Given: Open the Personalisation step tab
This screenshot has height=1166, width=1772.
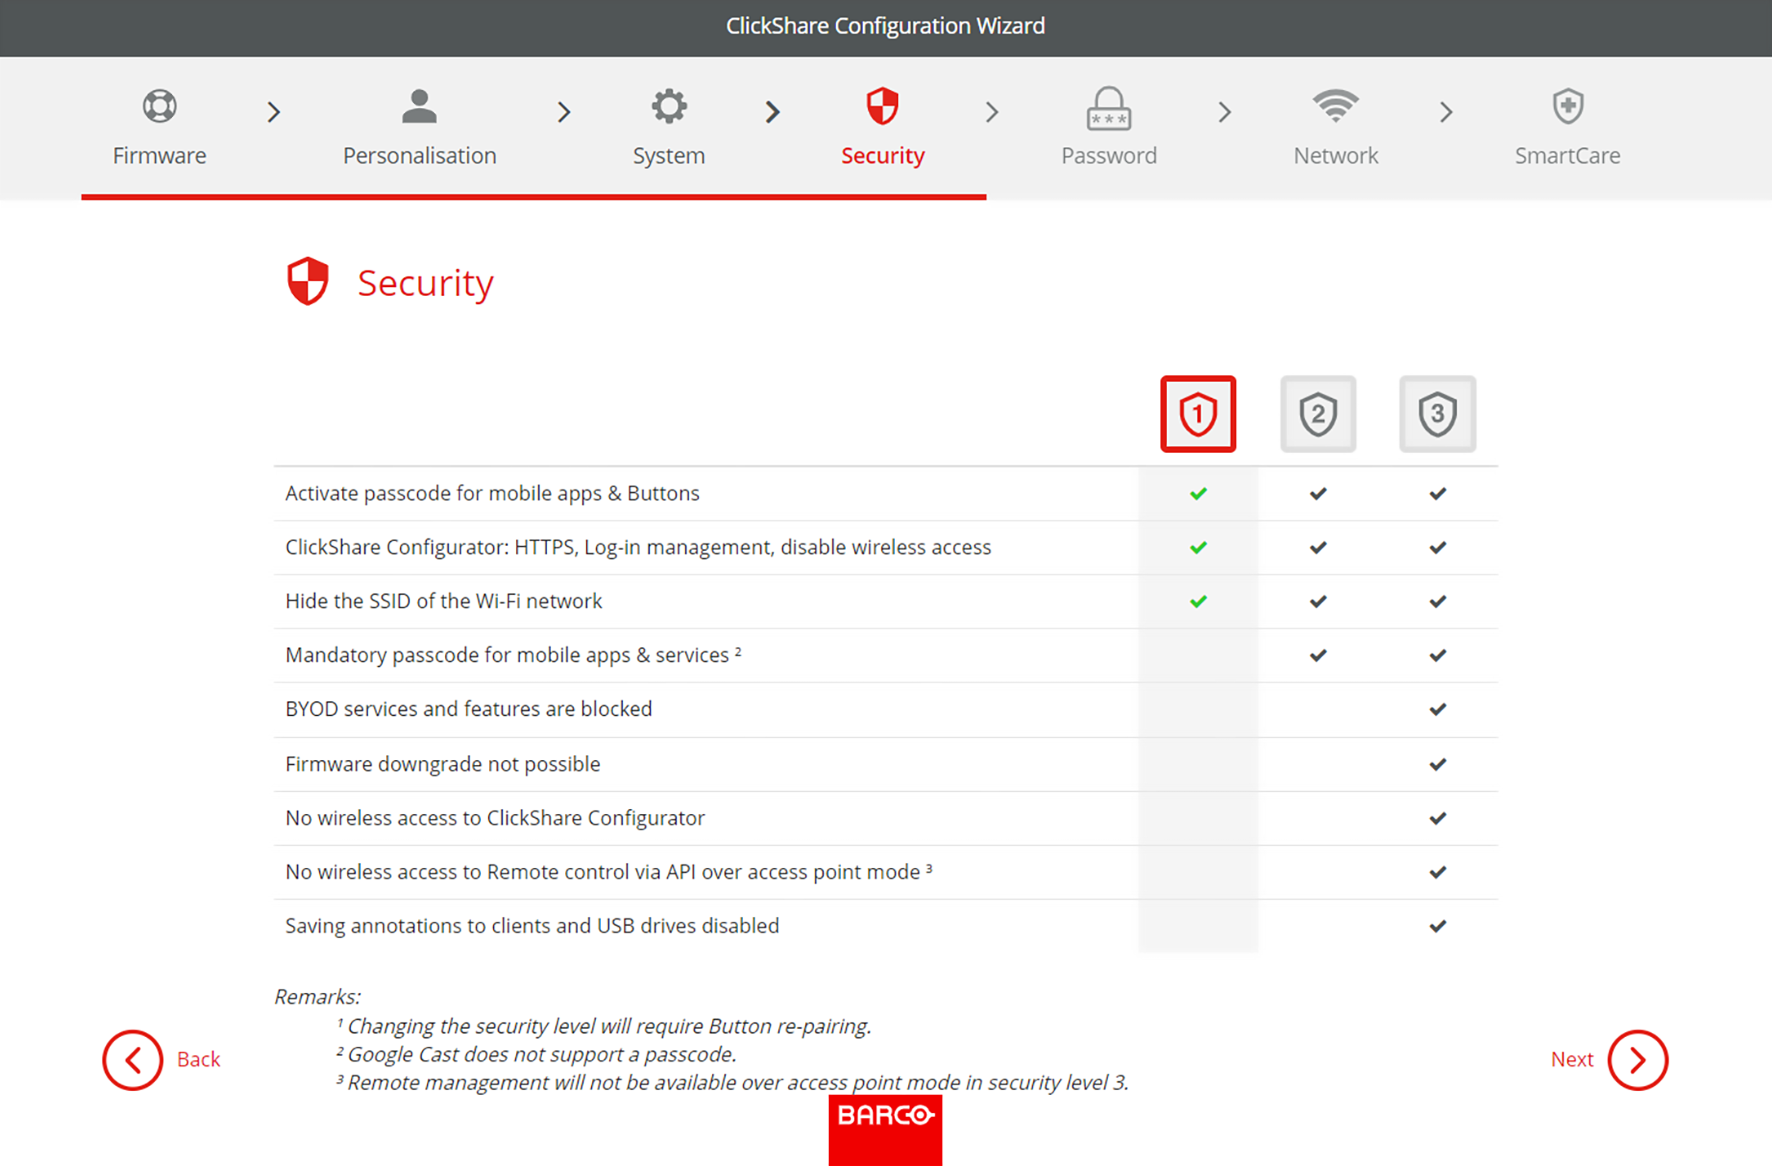Looking at the screenshot, I should (419, 126).
